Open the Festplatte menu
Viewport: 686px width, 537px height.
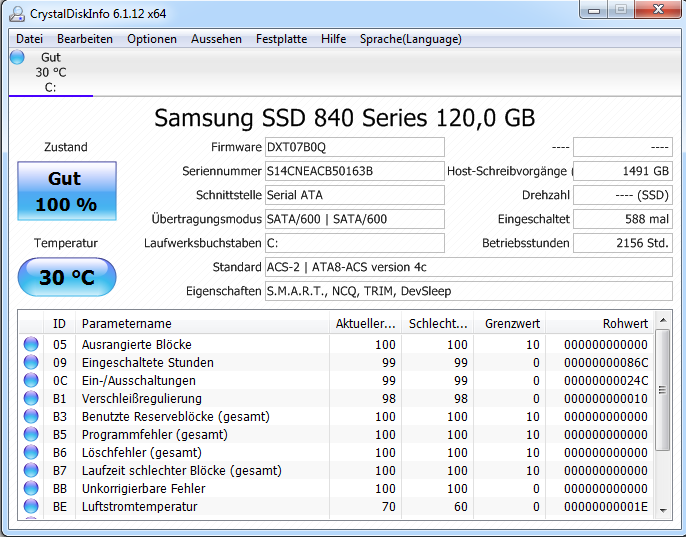click(281, 39)
